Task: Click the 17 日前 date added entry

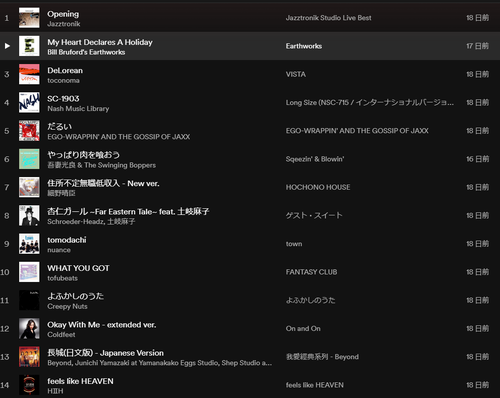Action: (x=477, y=46)
